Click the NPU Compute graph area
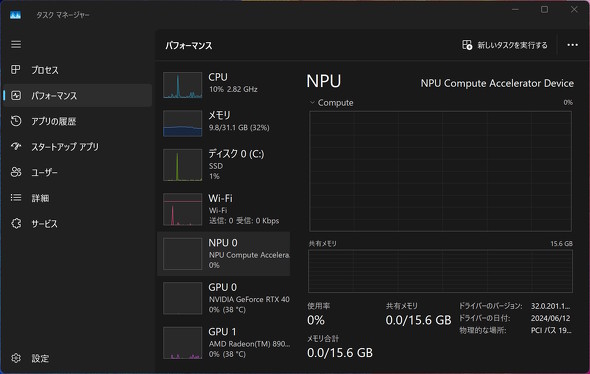 click(440, 171)
